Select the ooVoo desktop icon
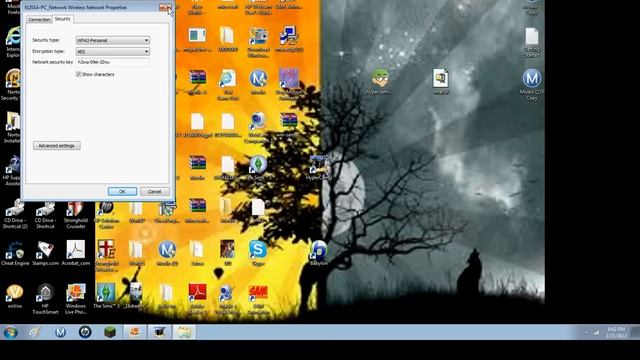The image size is (640, 360). pos(15,296)
